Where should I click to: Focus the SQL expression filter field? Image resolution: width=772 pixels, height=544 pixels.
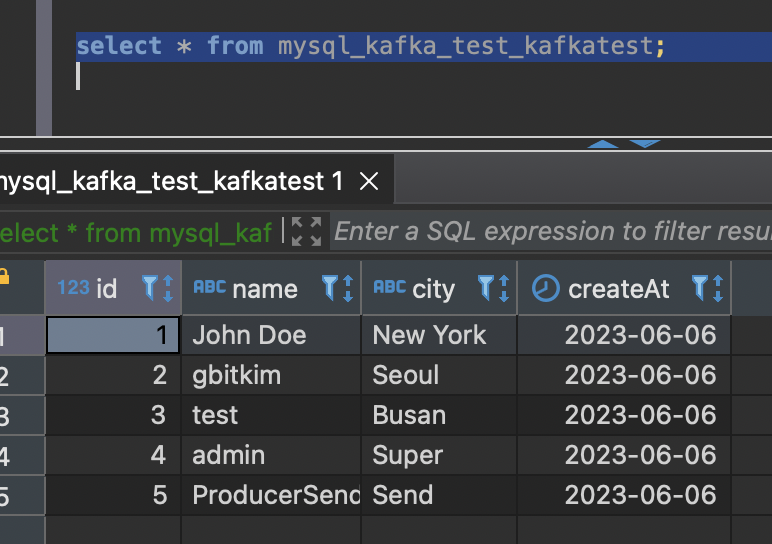coord(552,232)
